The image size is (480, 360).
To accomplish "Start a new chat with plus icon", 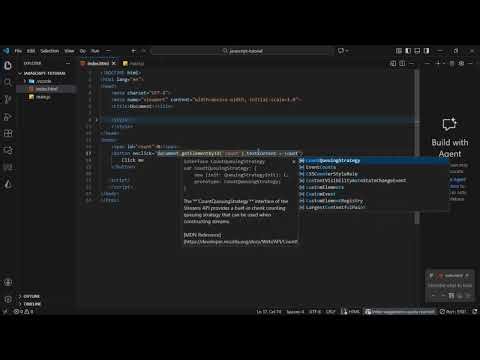I will 438,63.
